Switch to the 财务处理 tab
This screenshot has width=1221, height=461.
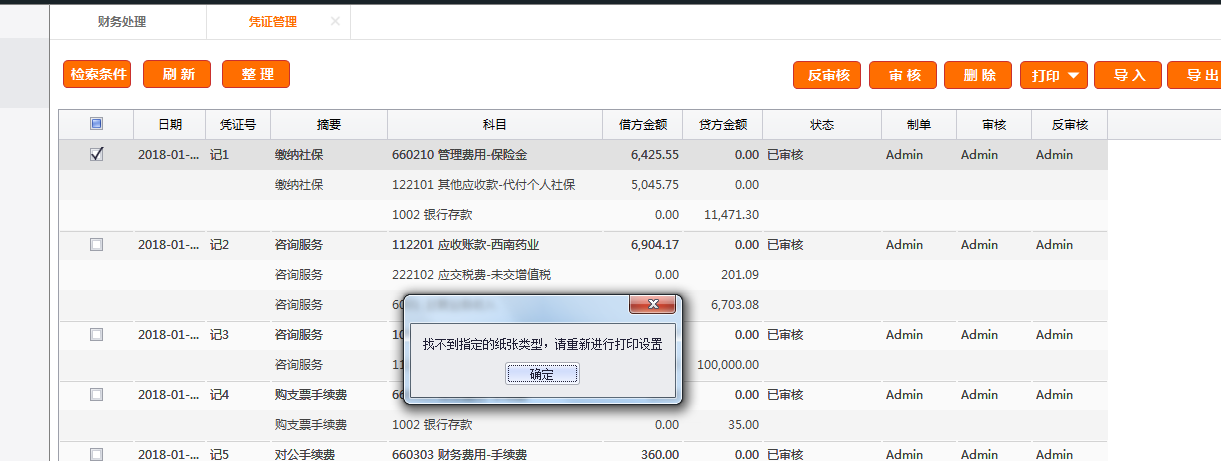(x=128, y=21)
